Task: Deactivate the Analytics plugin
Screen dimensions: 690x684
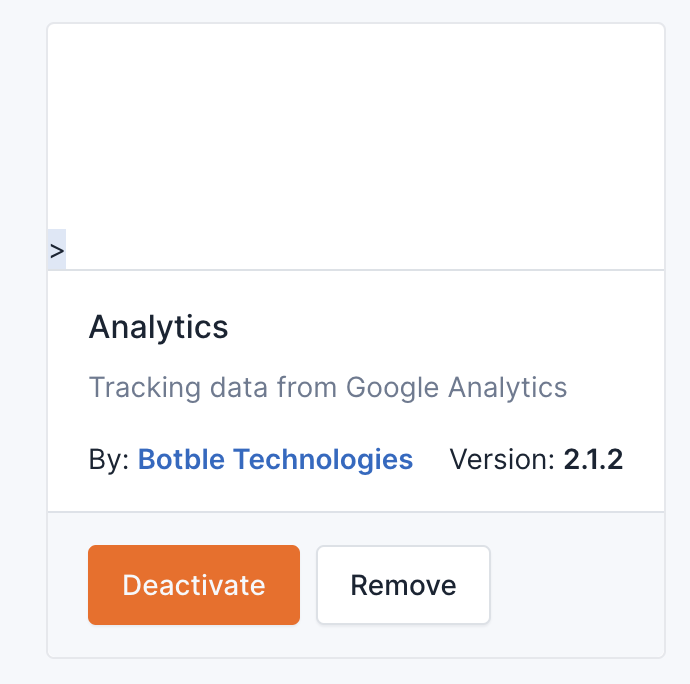Action: click(x=194, y=585)
